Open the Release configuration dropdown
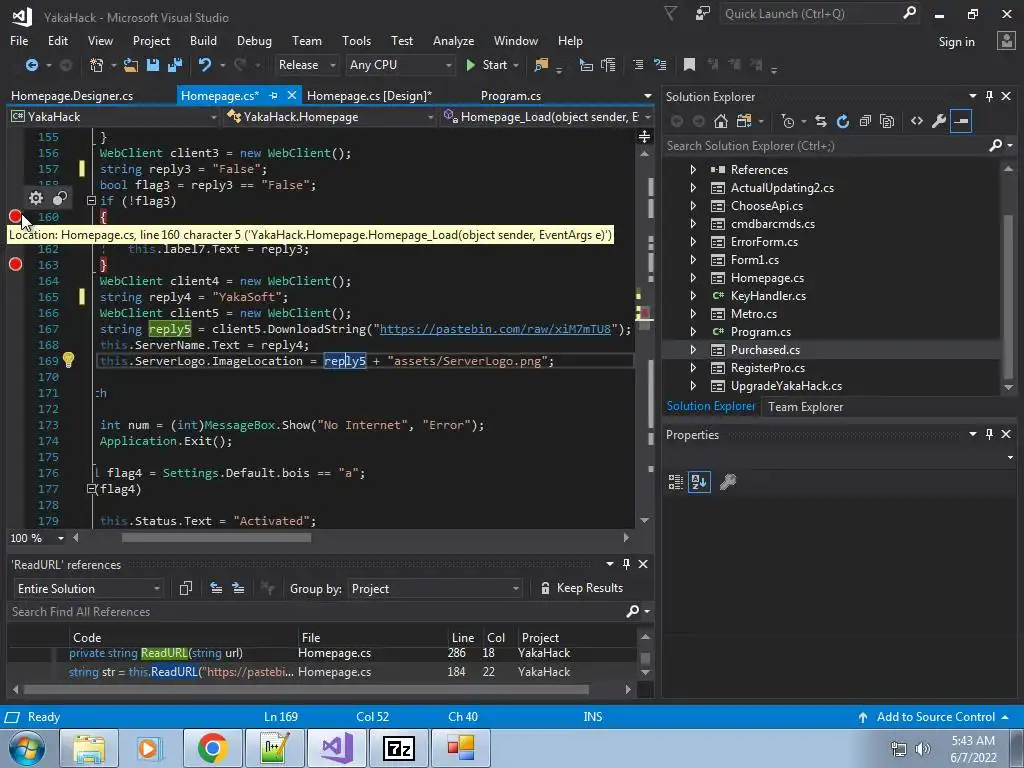The height and width of the screenshot is (768, 1024). (306, 65)
